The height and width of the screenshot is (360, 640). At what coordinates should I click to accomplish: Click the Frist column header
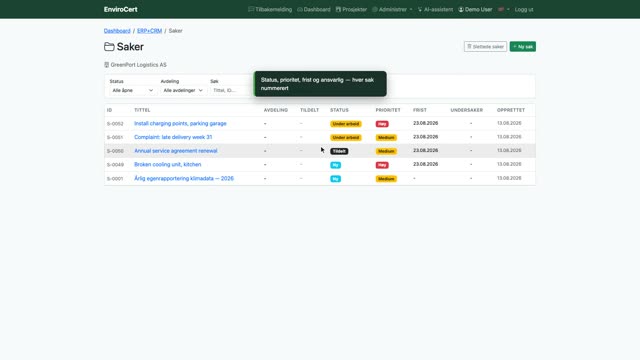[x=420, y=110]
